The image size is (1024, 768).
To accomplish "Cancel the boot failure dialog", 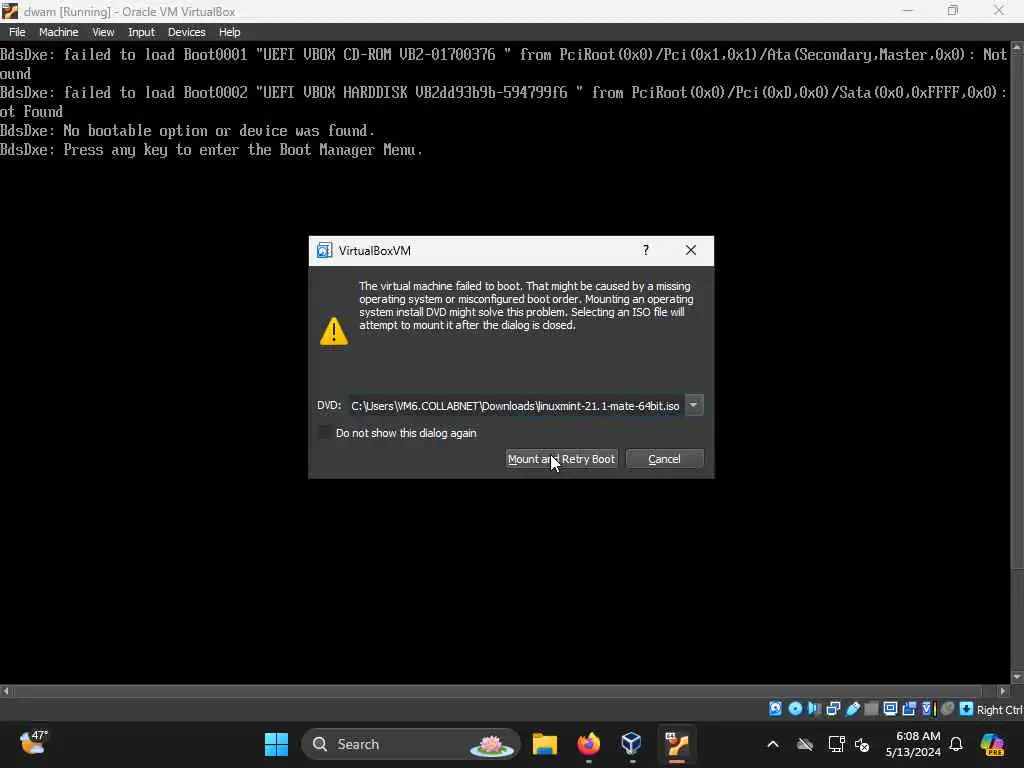I will [664, 459].
